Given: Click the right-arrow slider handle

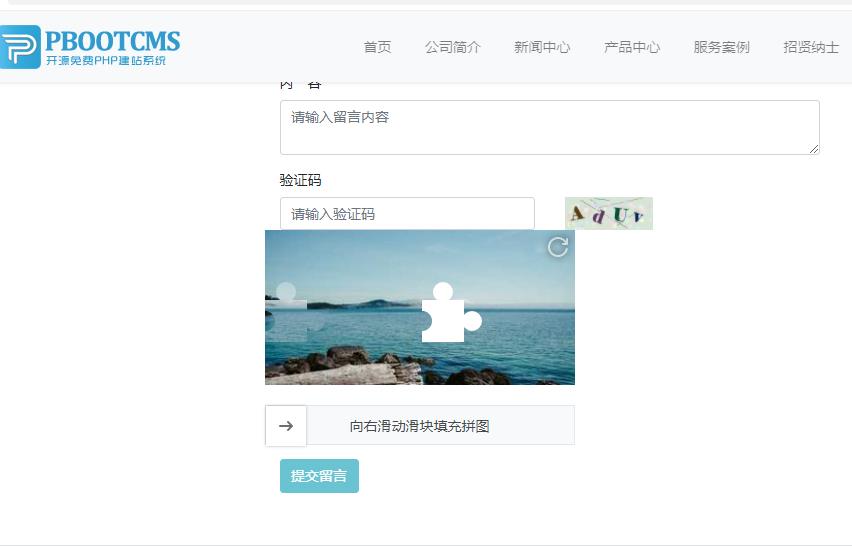Looking at the screenshot, I should coord(286,425).
